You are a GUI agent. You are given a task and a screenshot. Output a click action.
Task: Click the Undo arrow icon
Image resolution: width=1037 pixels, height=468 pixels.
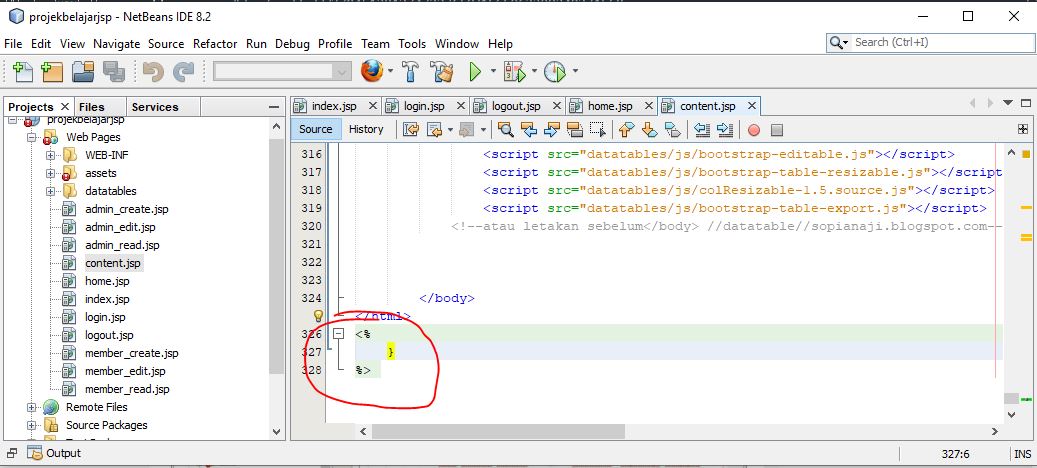coord(153,71)
